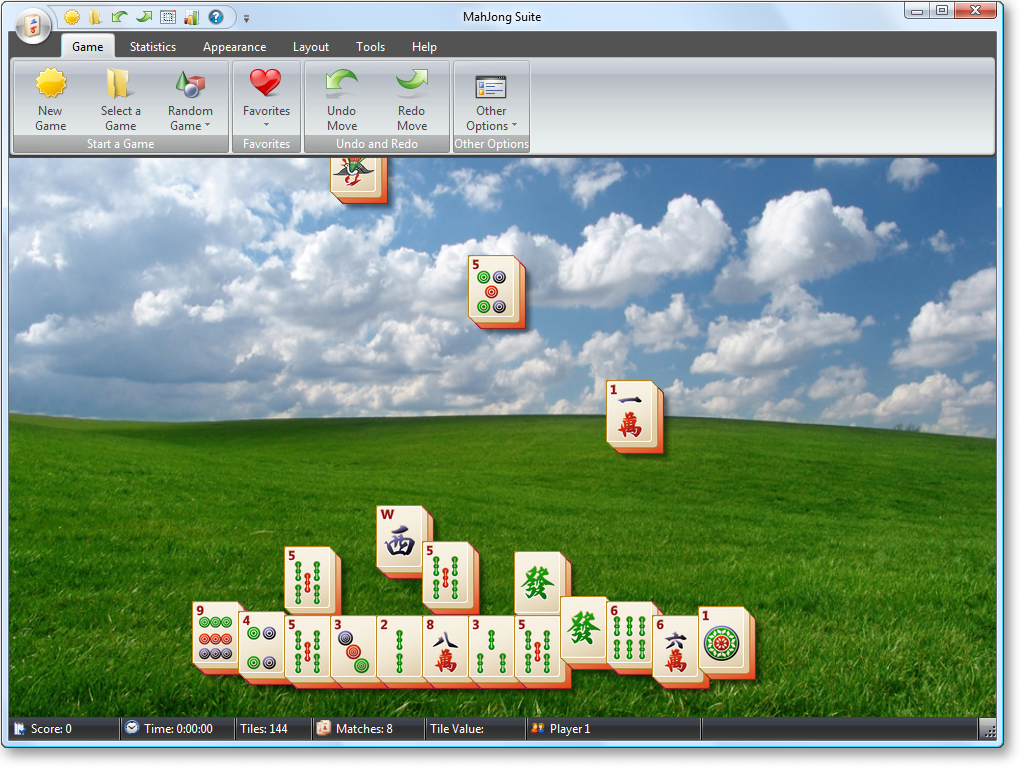Open the Favorites dropdown

[x=266, y=110]
